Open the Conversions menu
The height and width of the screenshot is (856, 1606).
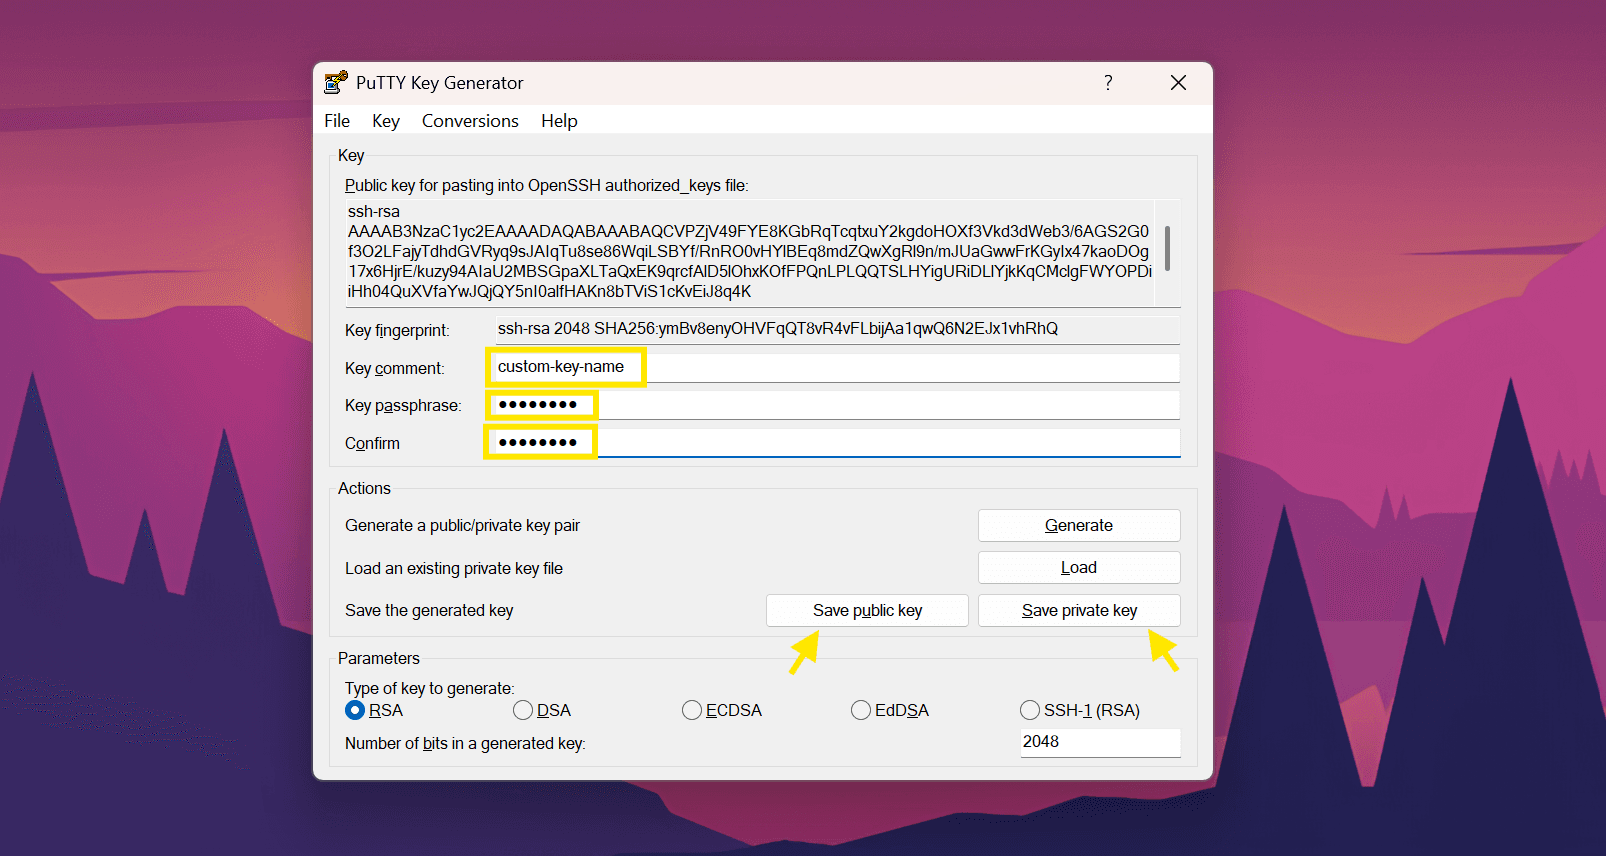coord(470,121)
